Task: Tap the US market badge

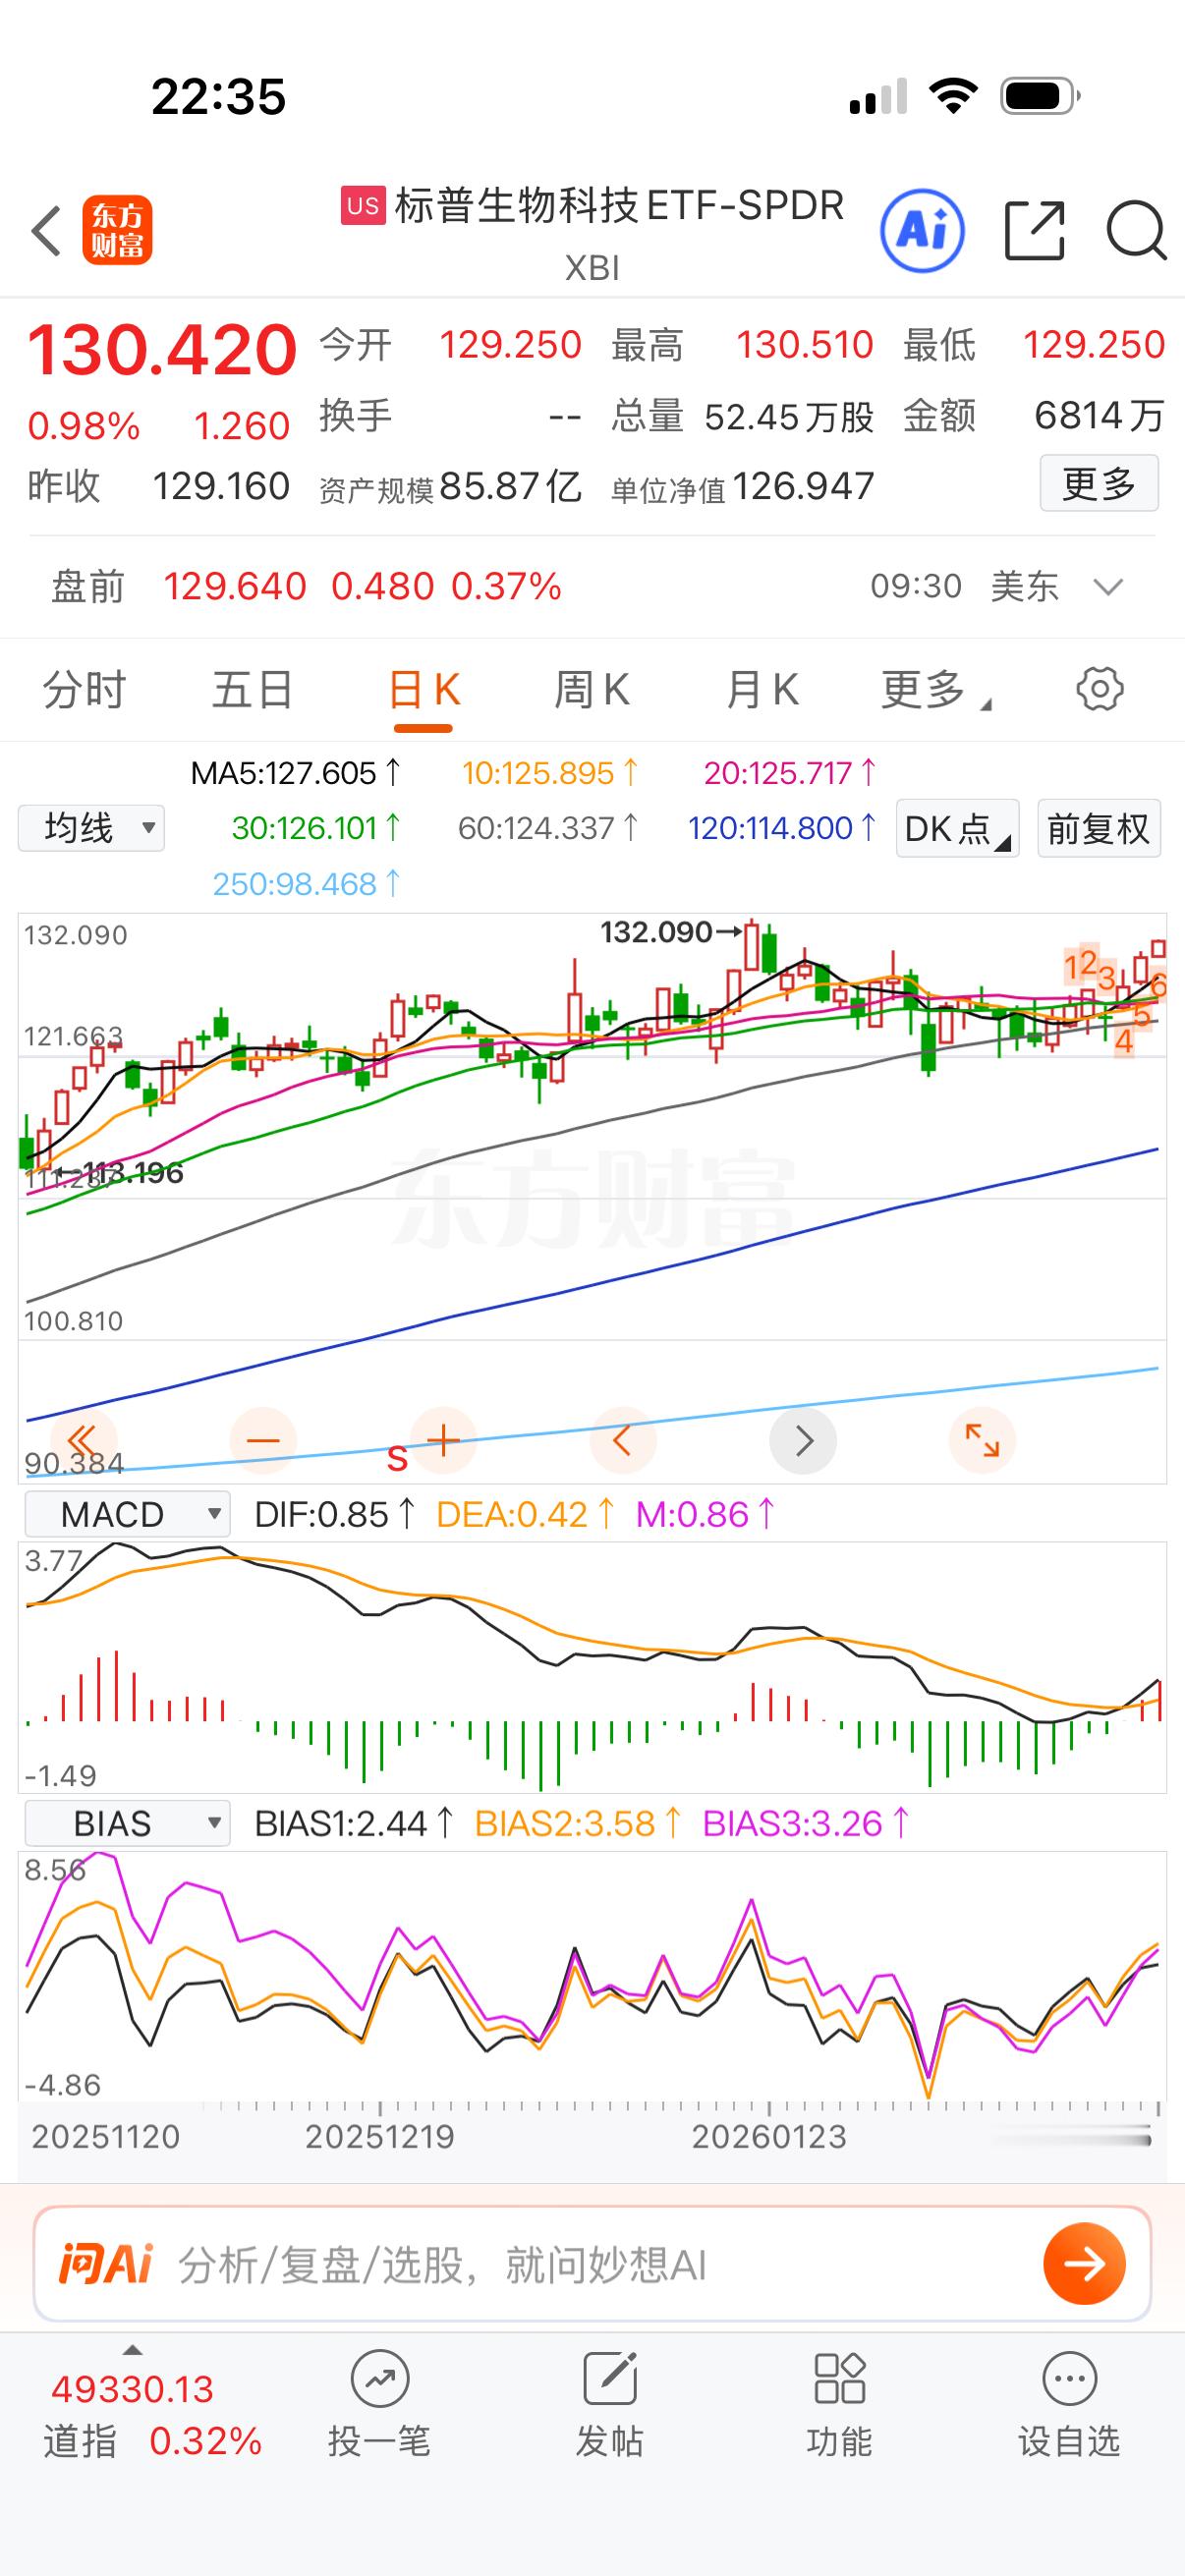Action: click(x=363, y=205)
